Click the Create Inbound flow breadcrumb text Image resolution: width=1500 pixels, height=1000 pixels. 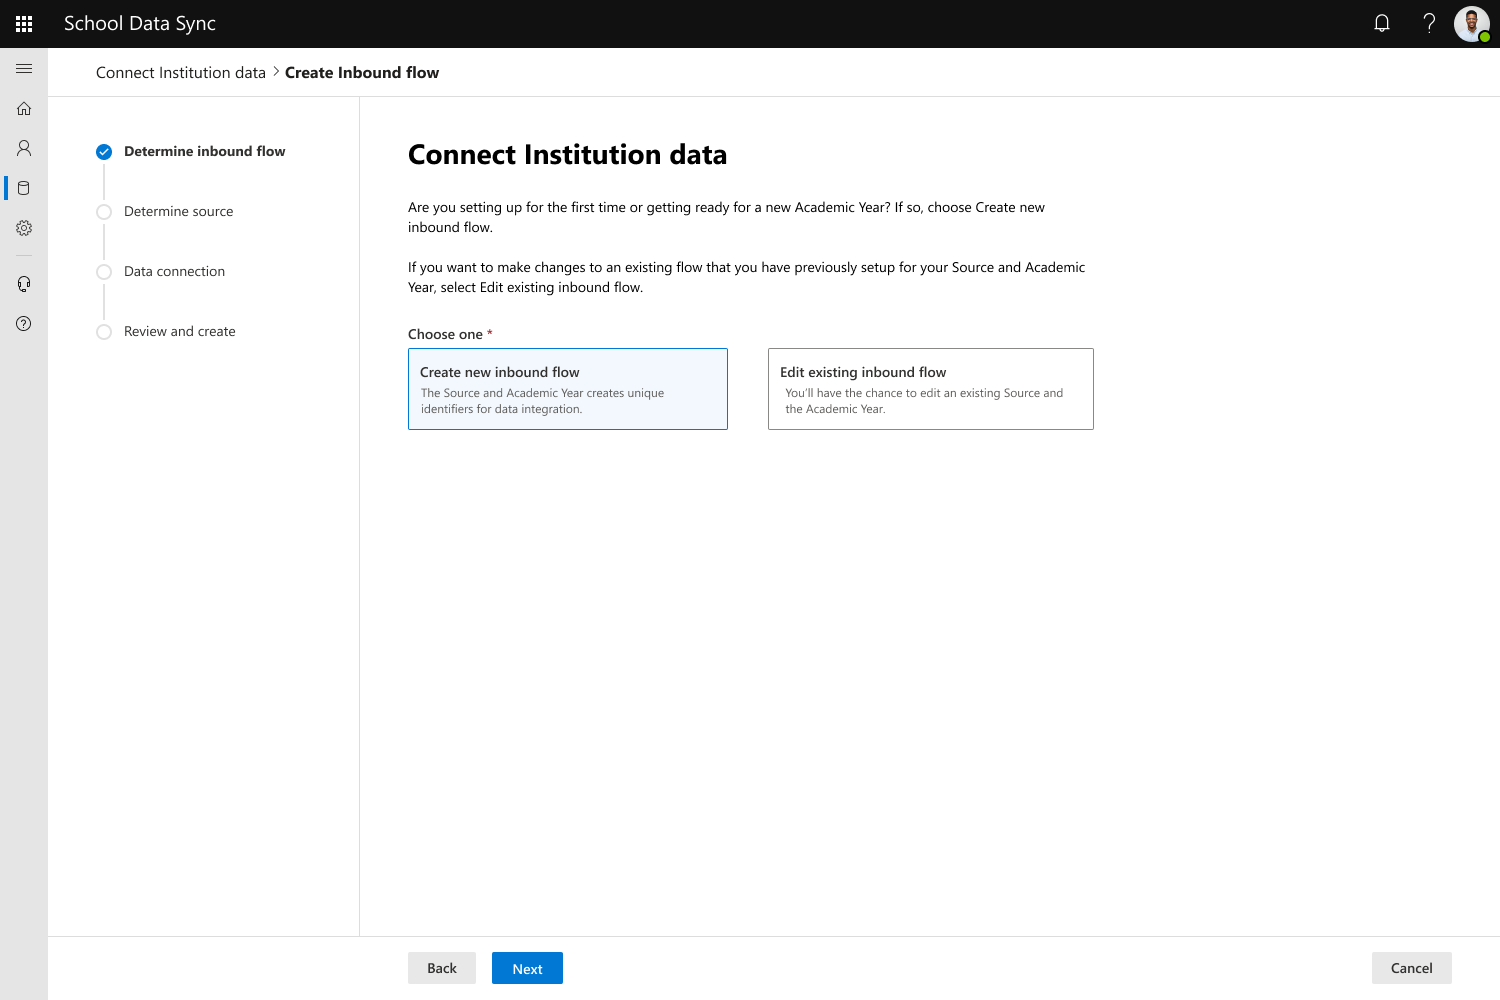362,72
